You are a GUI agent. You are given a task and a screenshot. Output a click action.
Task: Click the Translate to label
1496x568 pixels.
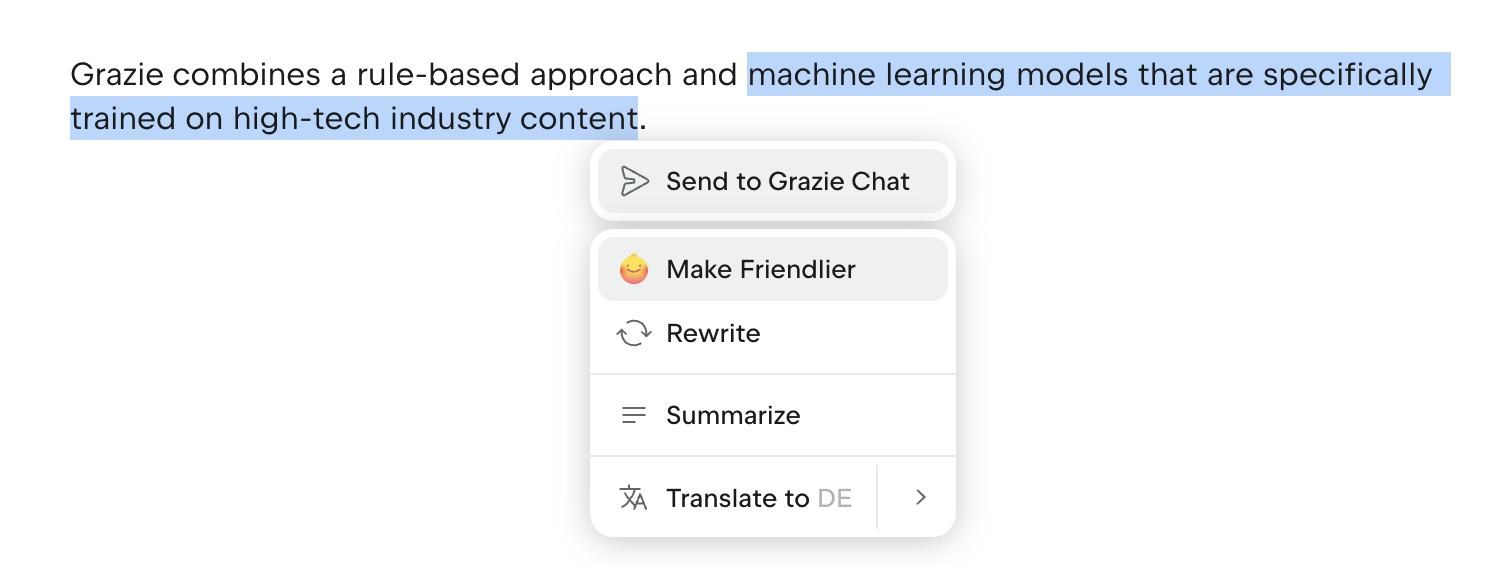click(738, 498)
